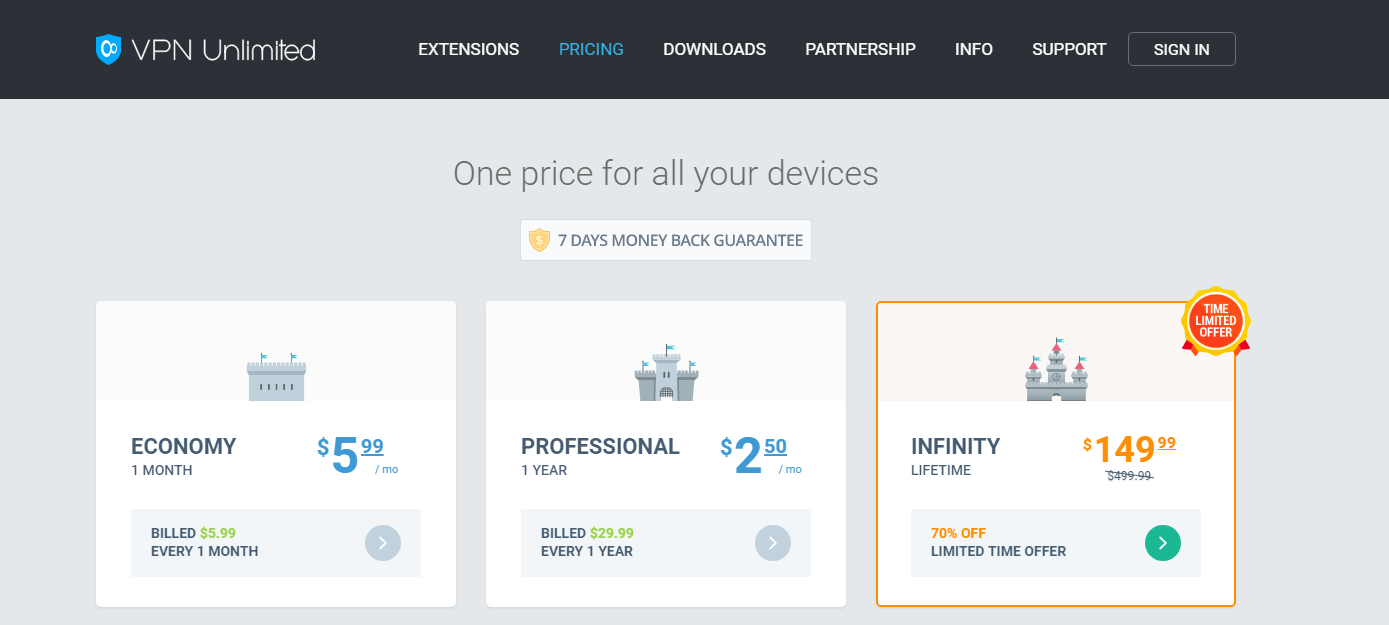Open the Support menu item

point(1069,49)
